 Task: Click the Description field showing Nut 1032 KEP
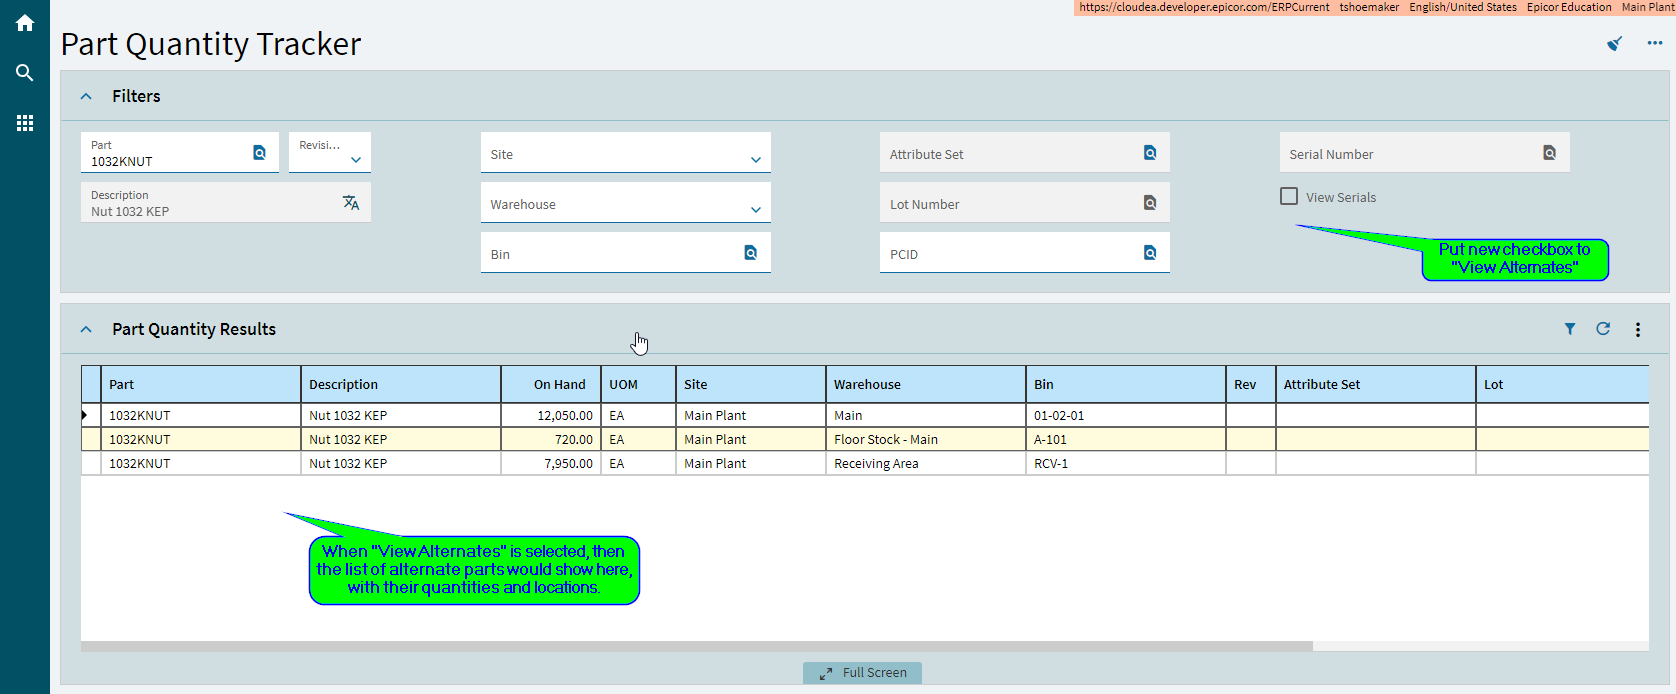tap(226, 202)
